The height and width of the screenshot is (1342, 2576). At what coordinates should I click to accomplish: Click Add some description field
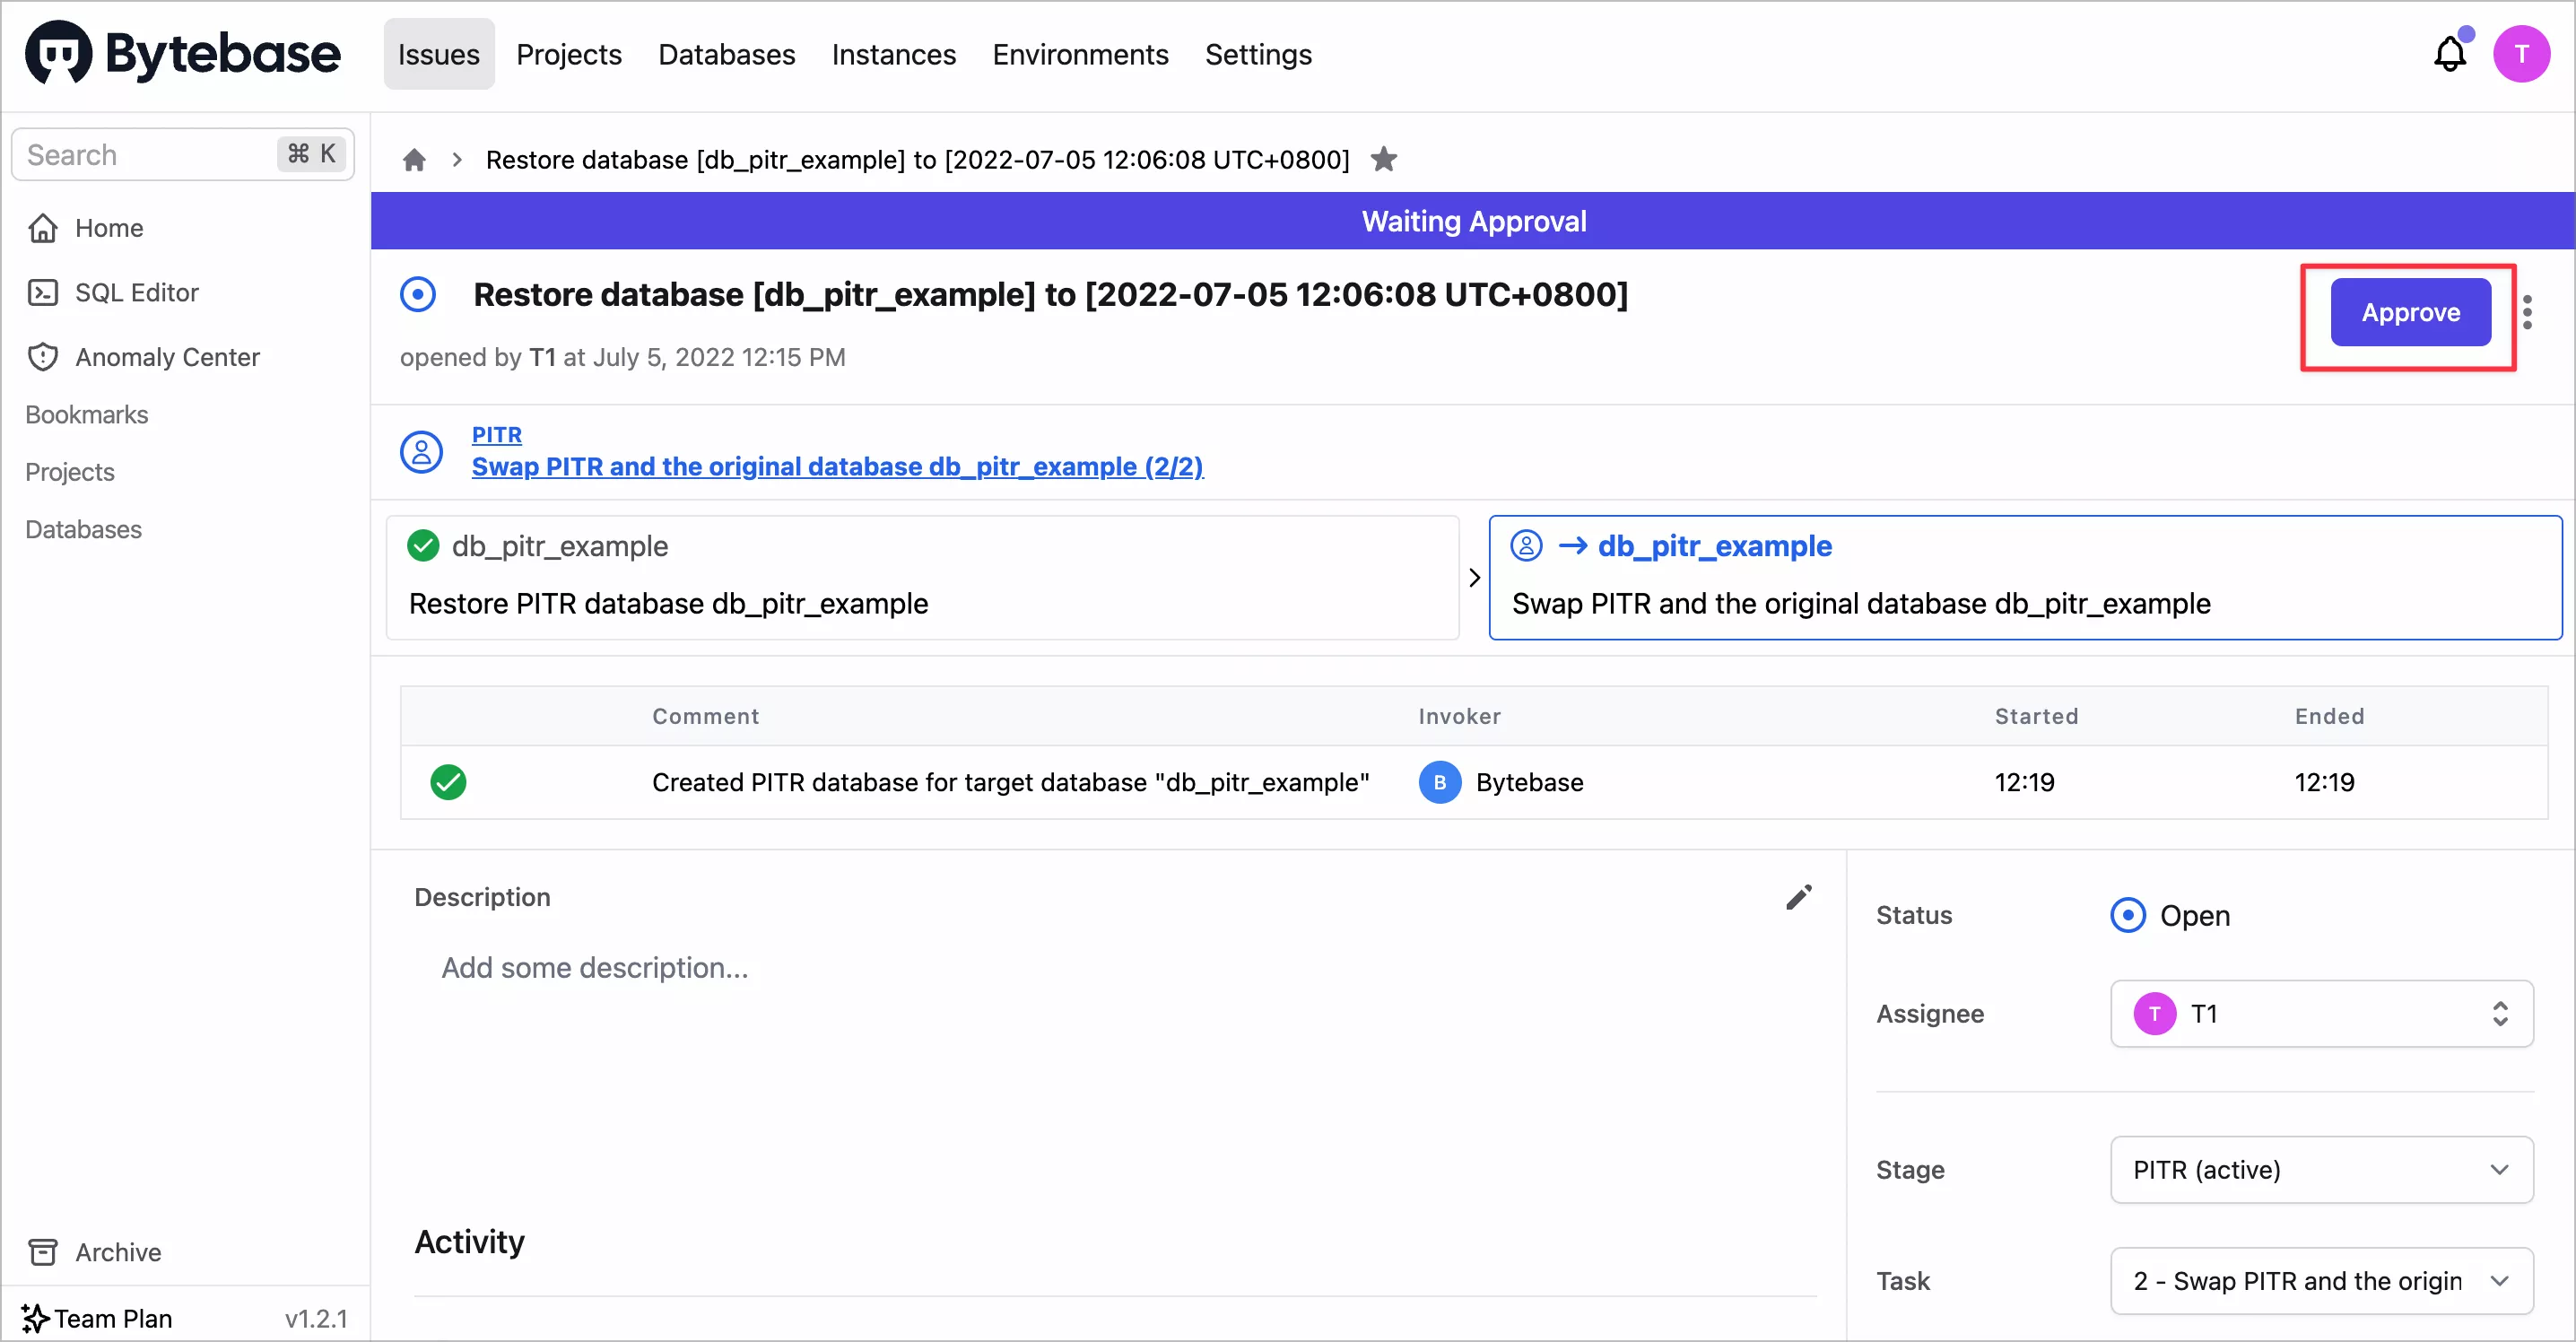pyautogui.click(x=595, y=968)
